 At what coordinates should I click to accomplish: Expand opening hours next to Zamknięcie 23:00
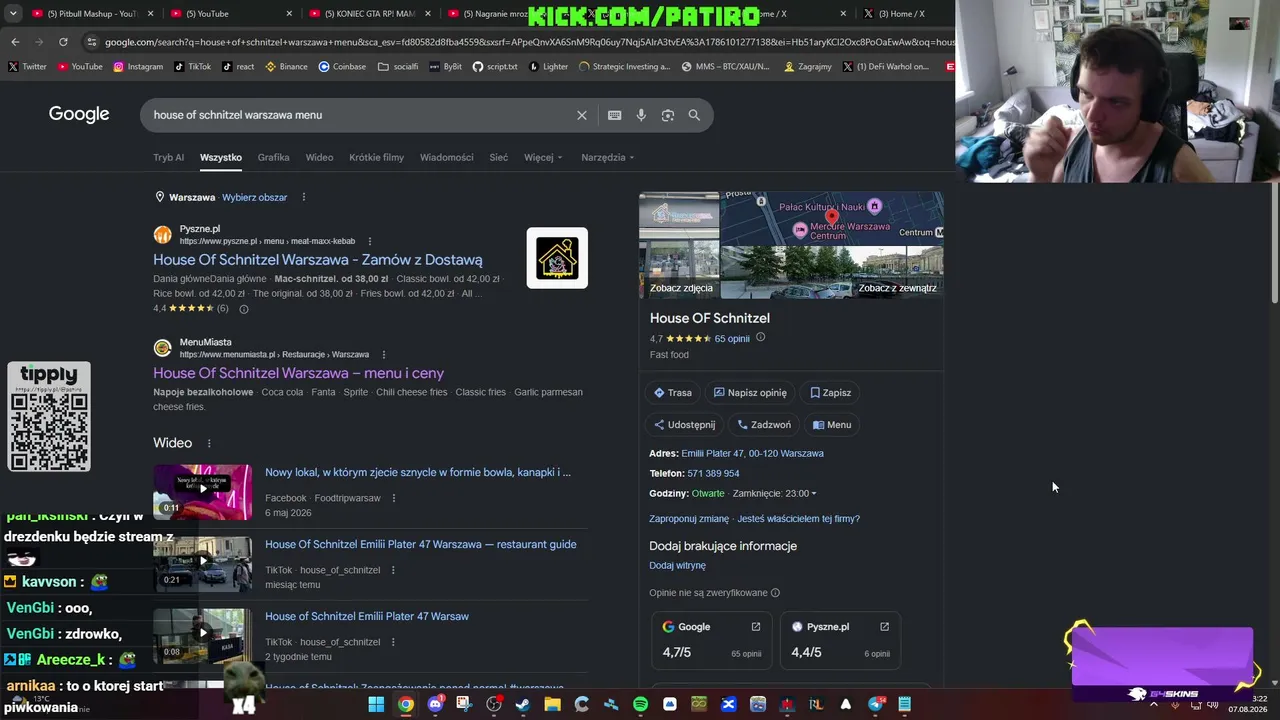point(775,493)
